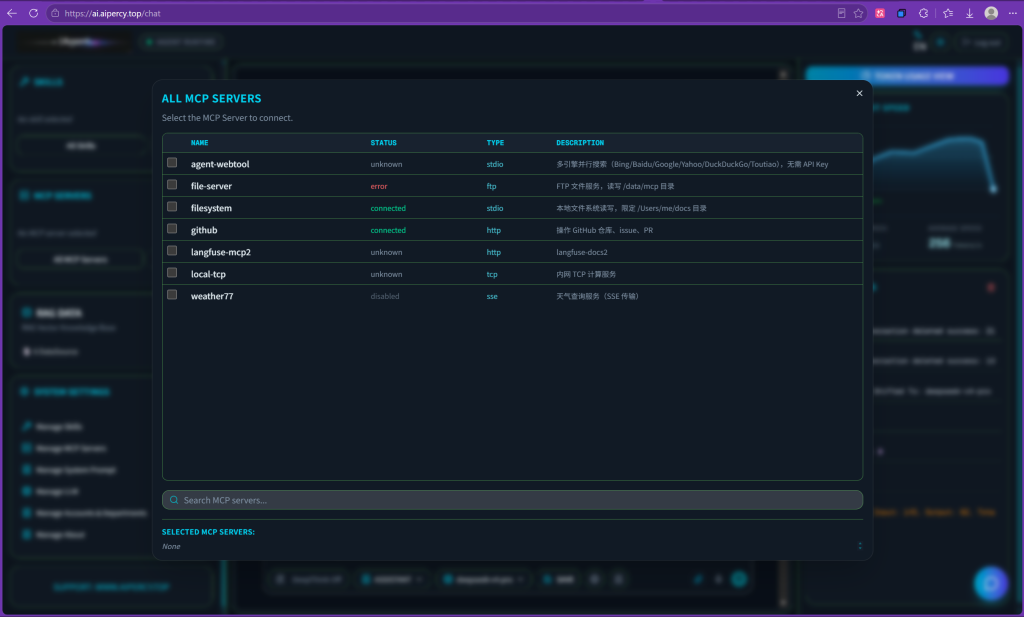Click unknown status in agent-webtool row
This screenshot has width=1024, height=617.
click(386, 165)
